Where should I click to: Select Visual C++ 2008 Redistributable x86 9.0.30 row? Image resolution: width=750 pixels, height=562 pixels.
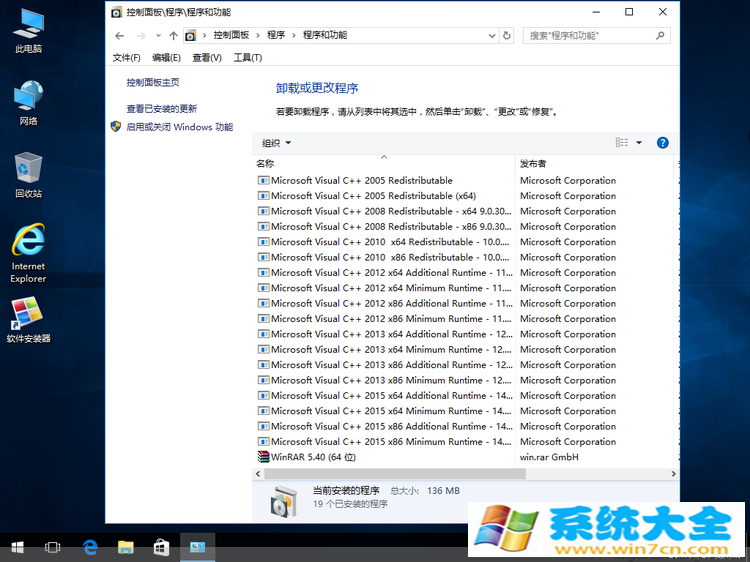[465, 226]
